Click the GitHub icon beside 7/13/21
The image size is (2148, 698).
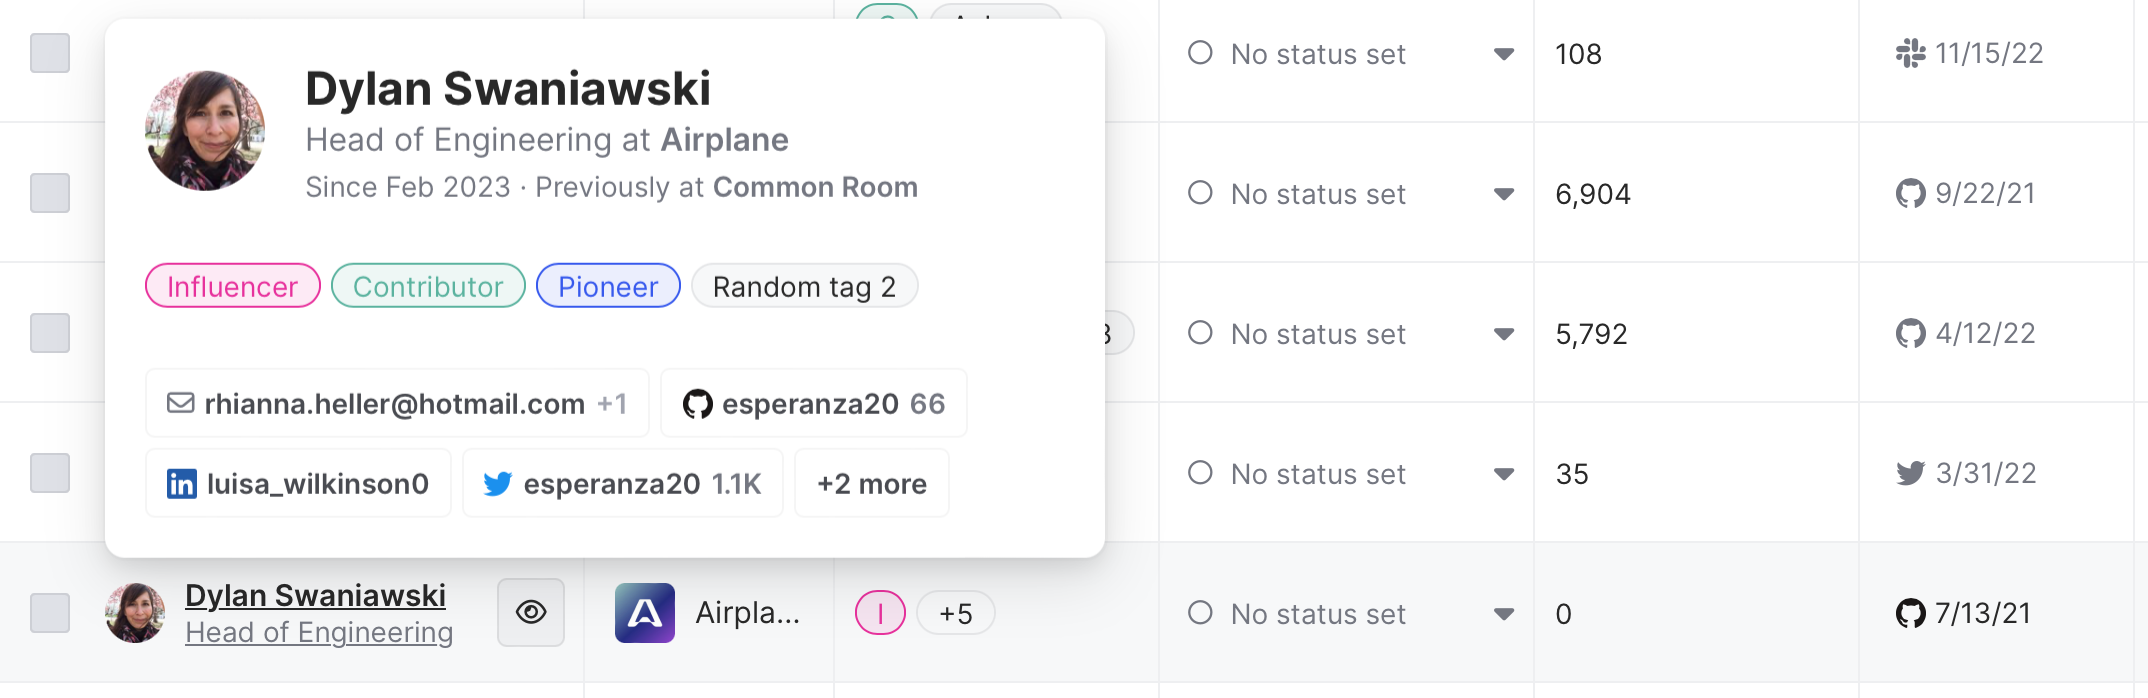tap(1910, 613)
